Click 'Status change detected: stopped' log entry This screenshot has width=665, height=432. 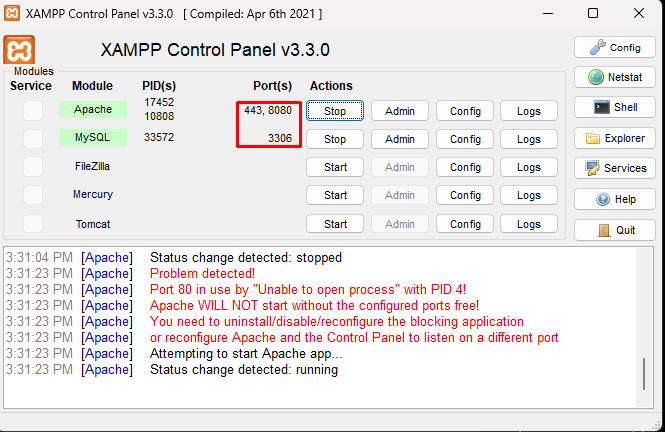(x=246, y=258)
